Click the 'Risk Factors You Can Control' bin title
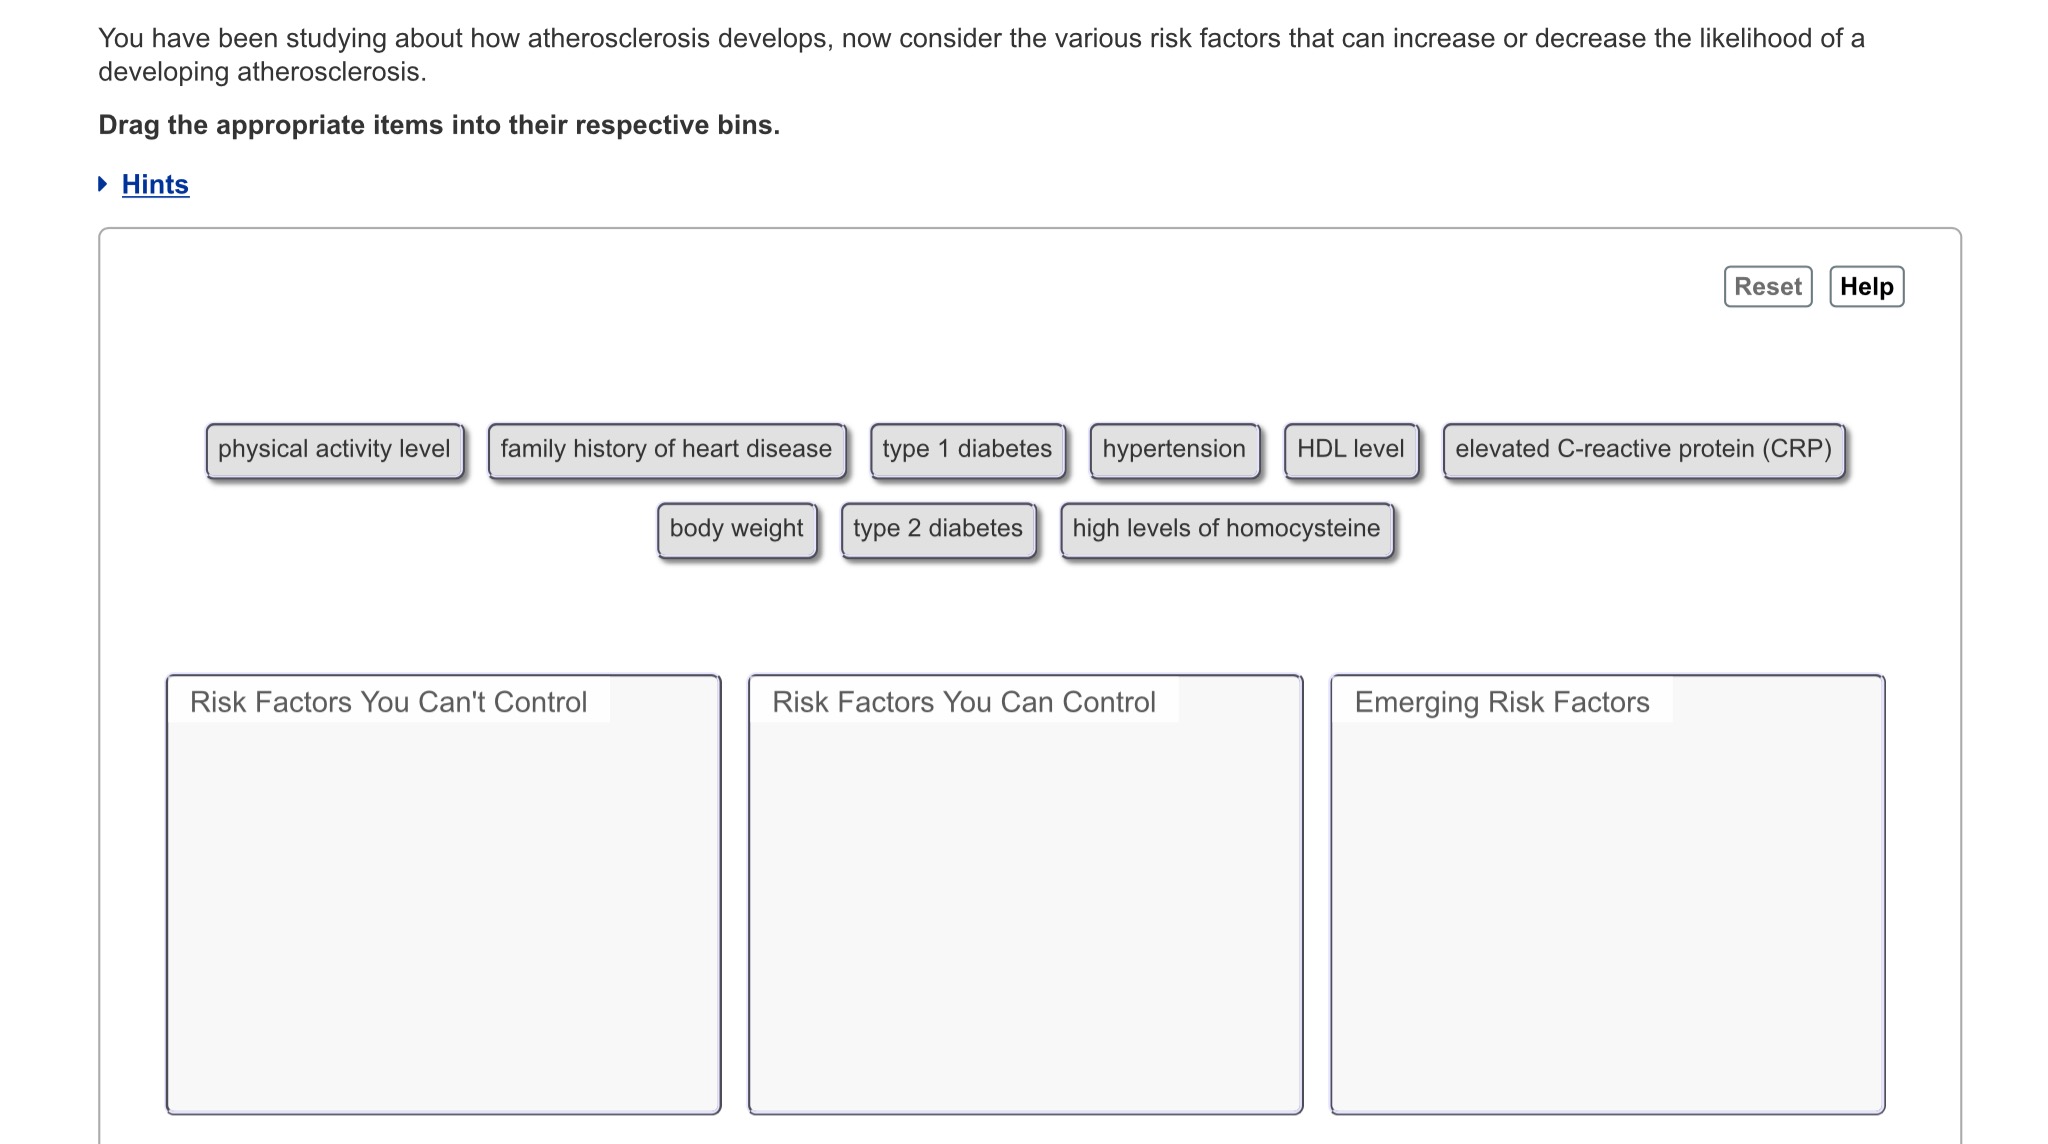The width and height of the screenshot is (2048, 1144). click(964, 702)
